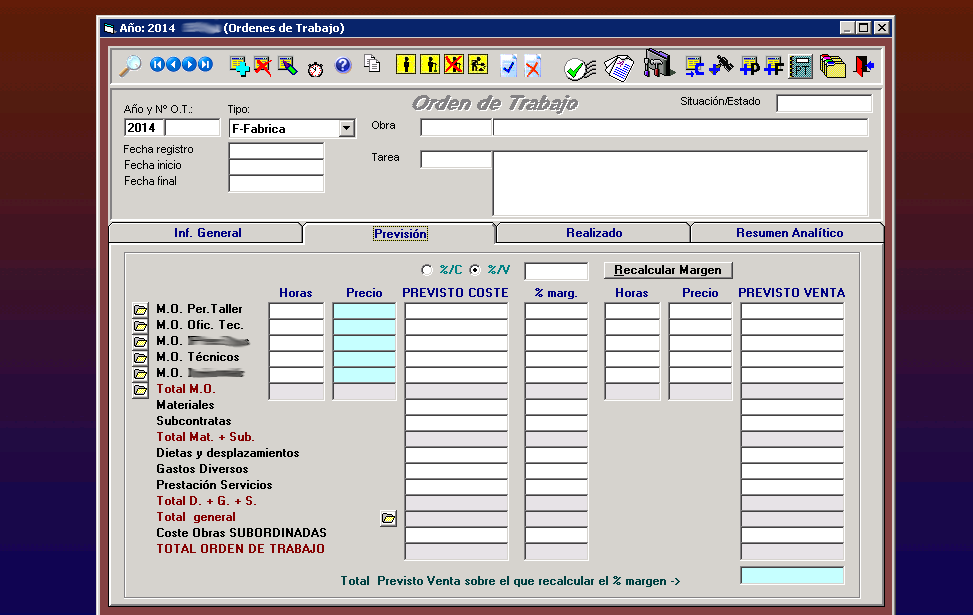Click Previsto Coste field for Coste Obras SUBORDINADAS
This screenshot has height=615, width=973.
pos(457,536)
